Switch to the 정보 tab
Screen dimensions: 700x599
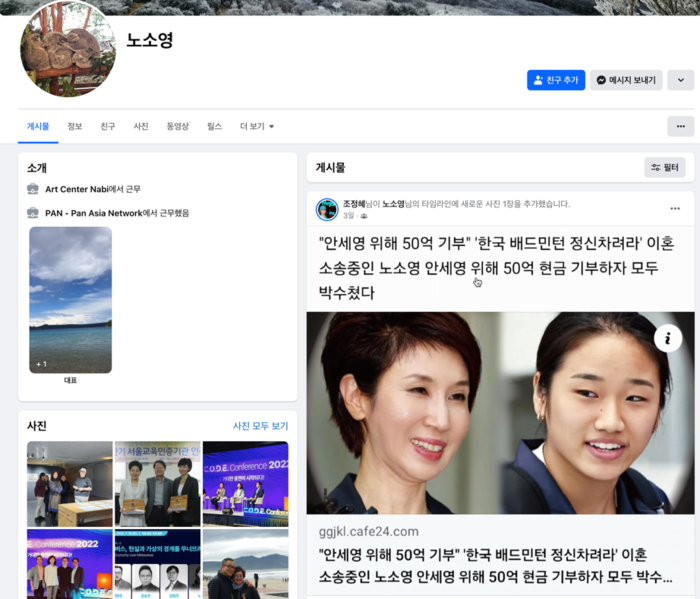pos(75,127)
